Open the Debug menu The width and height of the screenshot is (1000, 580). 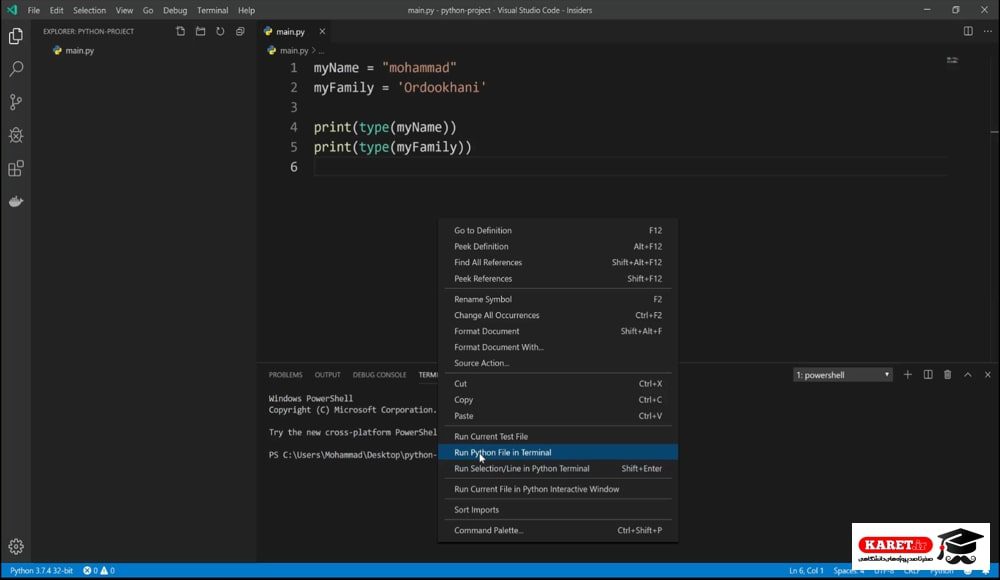pyautogui.click(x=175, y=10)
